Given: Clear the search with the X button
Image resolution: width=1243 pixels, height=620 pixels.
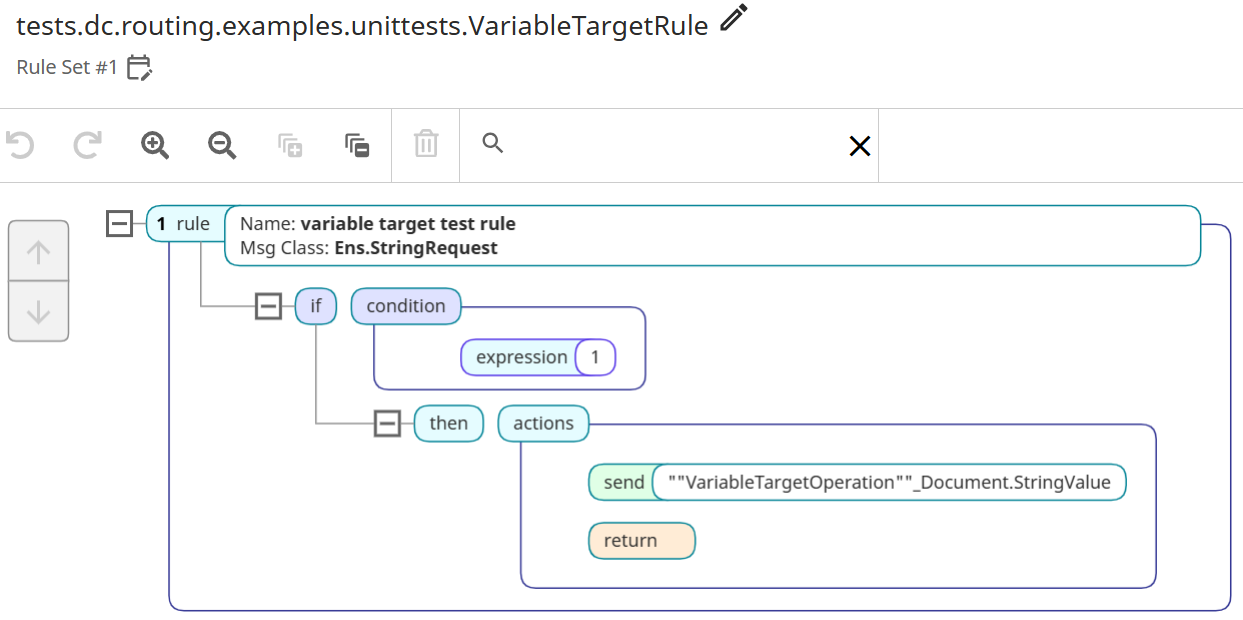Looking at the screenshot, I should coord(859,146).
